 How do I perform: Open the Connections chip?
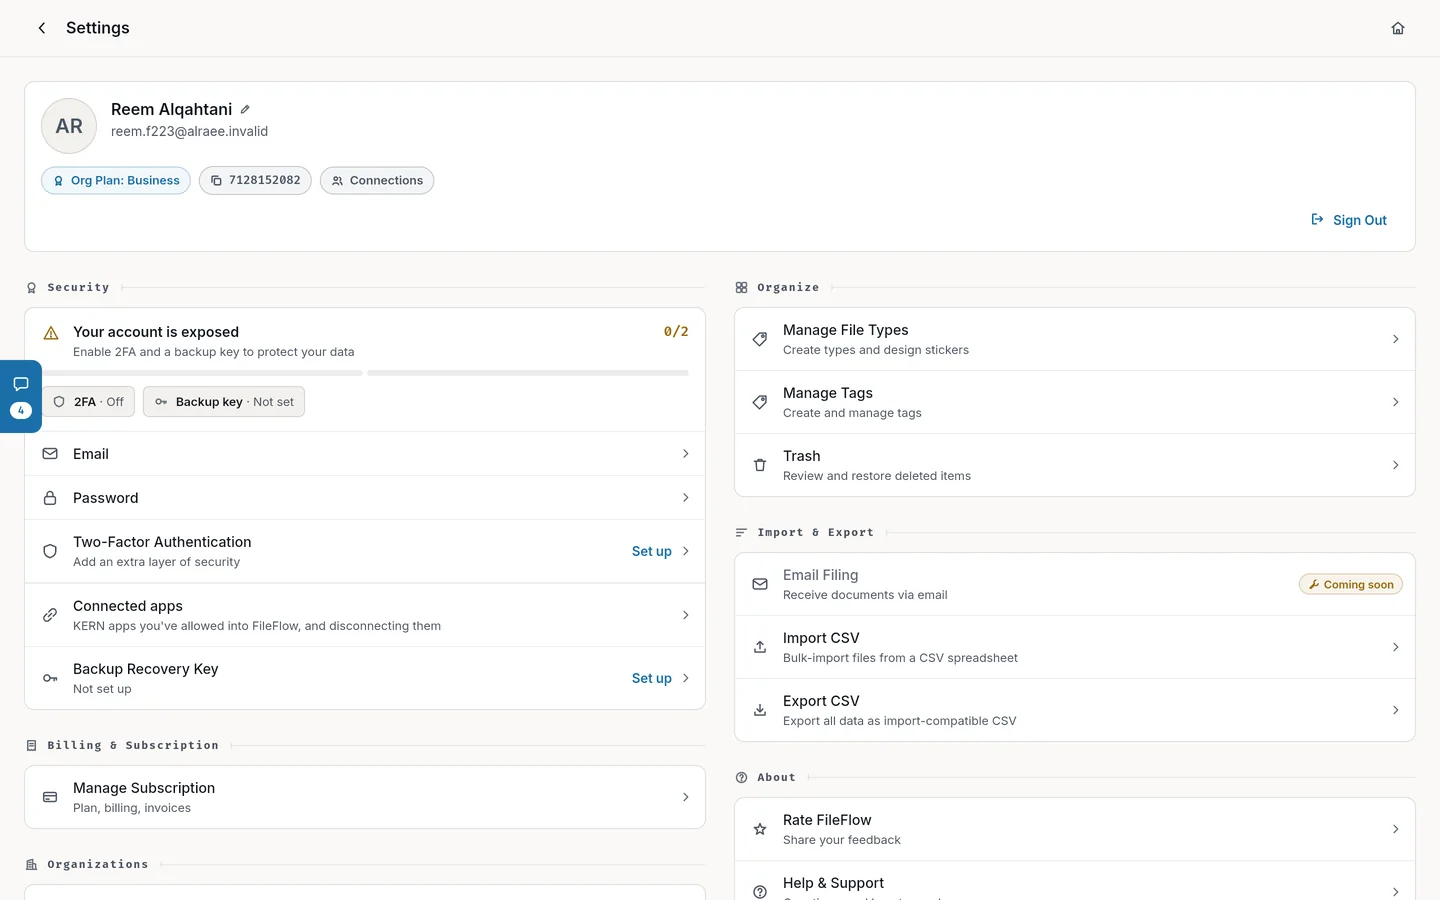pos(377,180)
